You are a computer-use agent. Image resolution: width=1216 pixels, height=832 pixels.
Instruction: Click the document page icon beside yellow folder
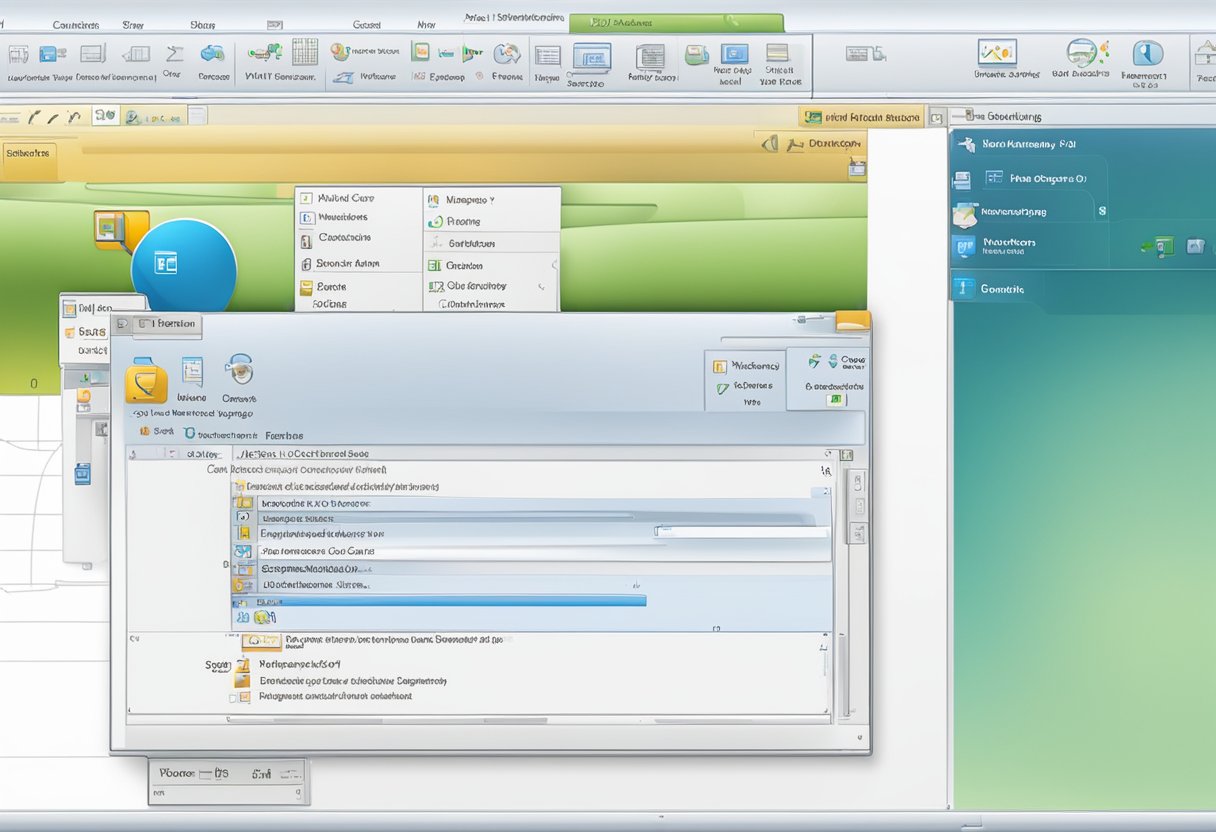[x=192, y=372]
